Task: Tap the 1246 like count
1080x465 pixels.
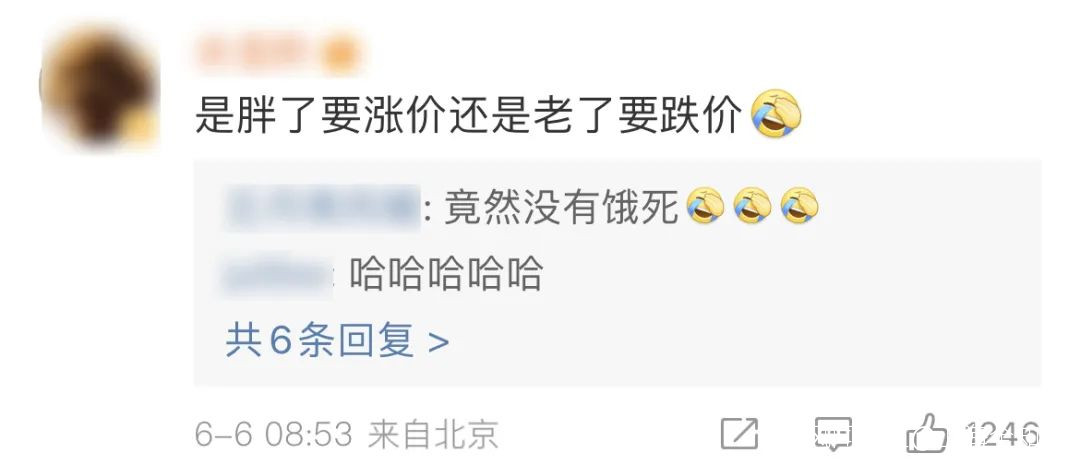Action: tap(1002, 435)
